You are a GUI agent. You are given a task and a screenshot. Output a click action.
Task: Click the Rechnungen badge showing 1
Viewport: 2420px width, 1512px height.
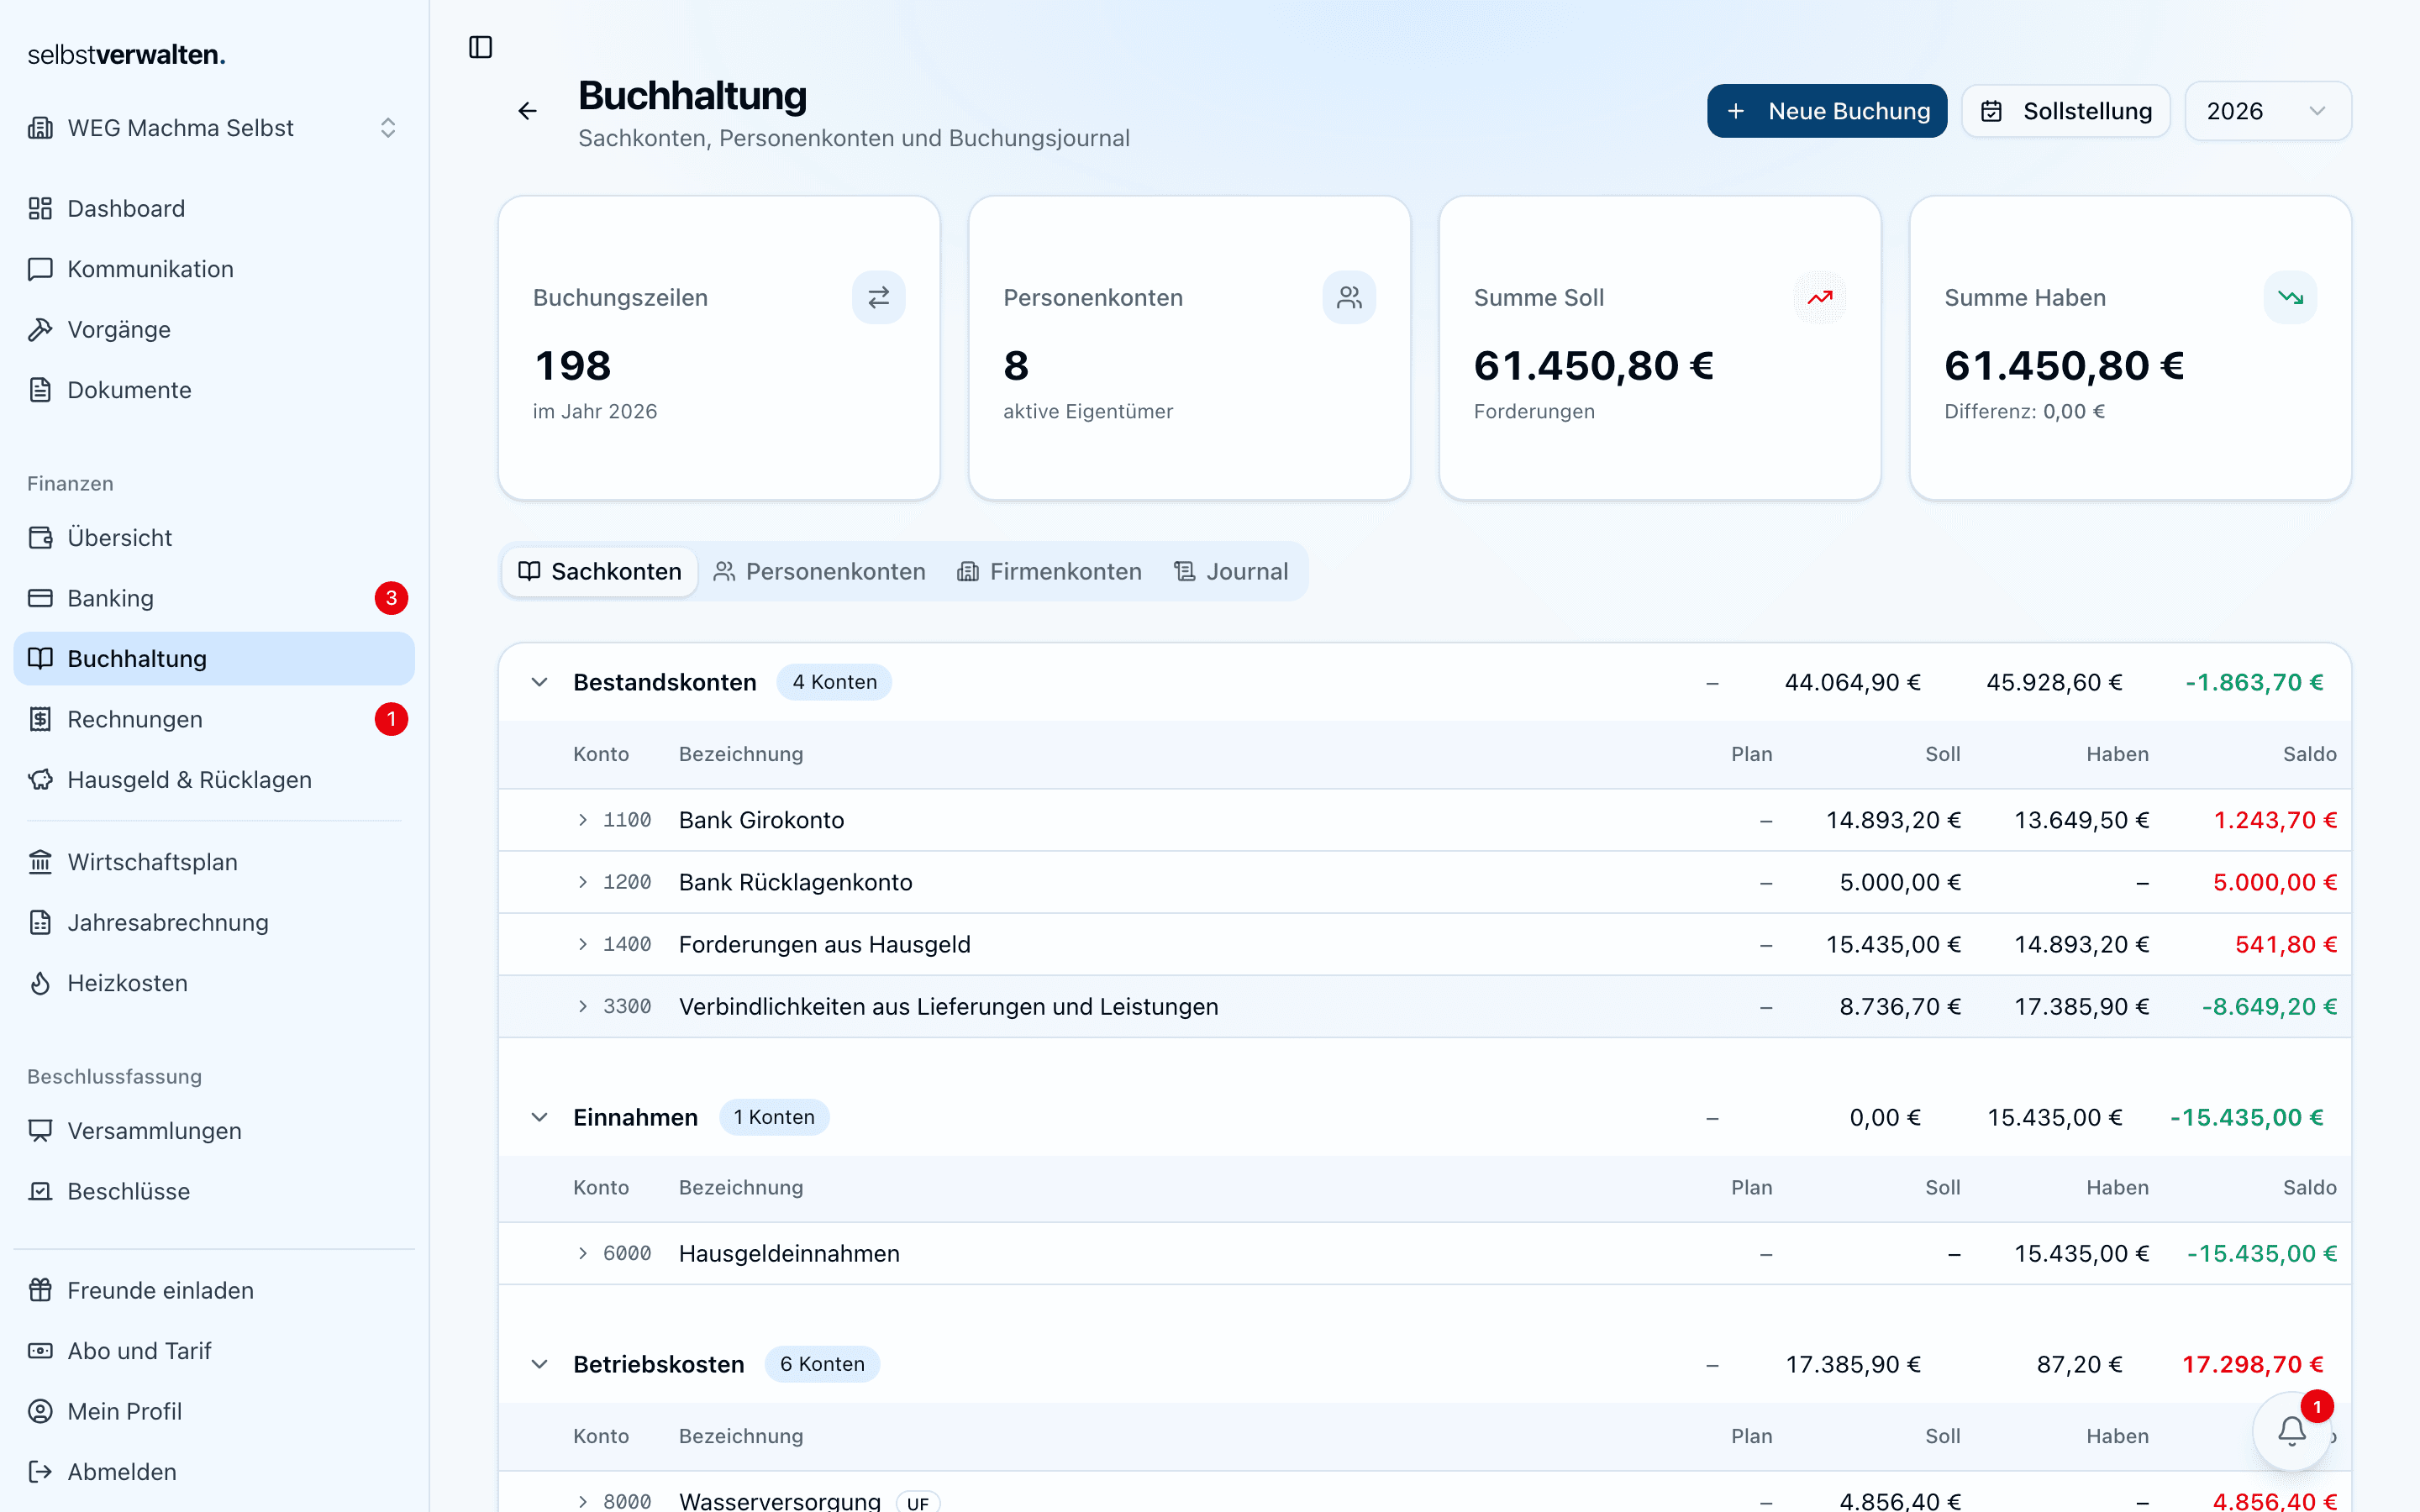[391, 719]
